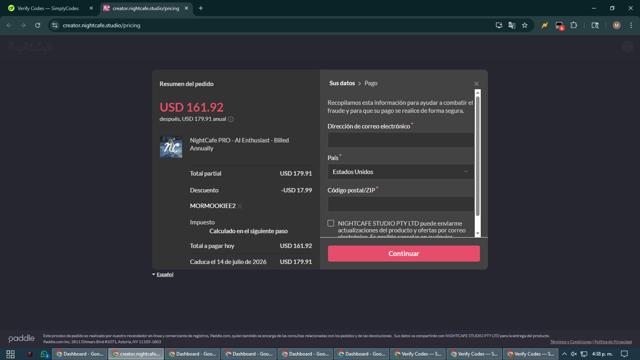Open the Windows Start menu
The height and width of the screenshot is (360, 640).
[10, 354]
